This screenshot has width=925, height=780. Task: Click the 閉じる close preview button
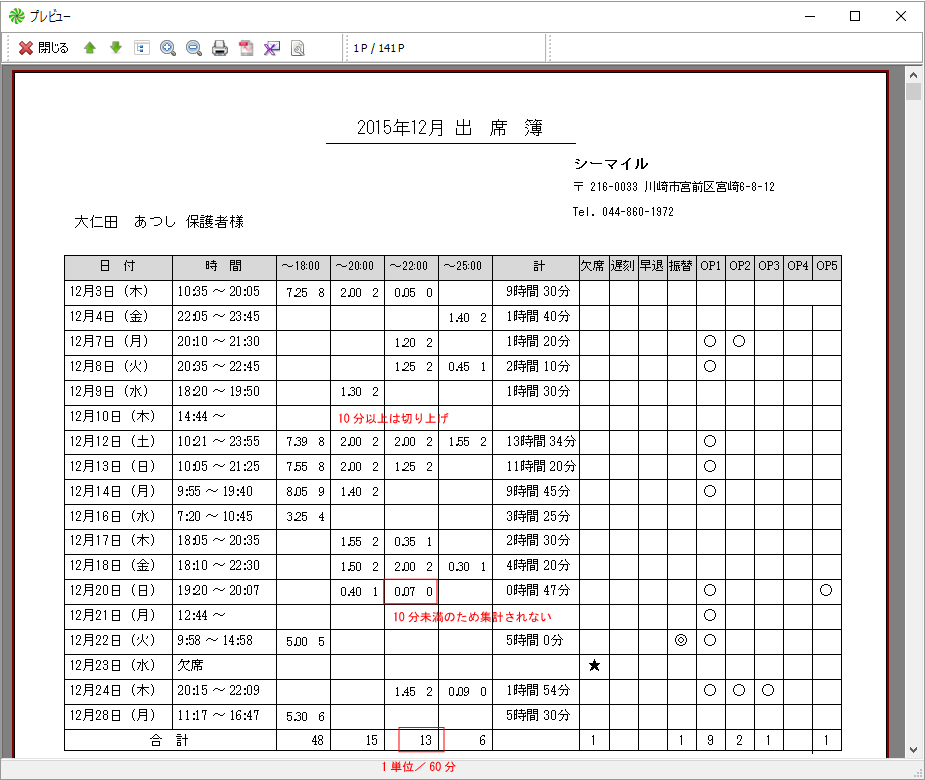tap(43, 48)
